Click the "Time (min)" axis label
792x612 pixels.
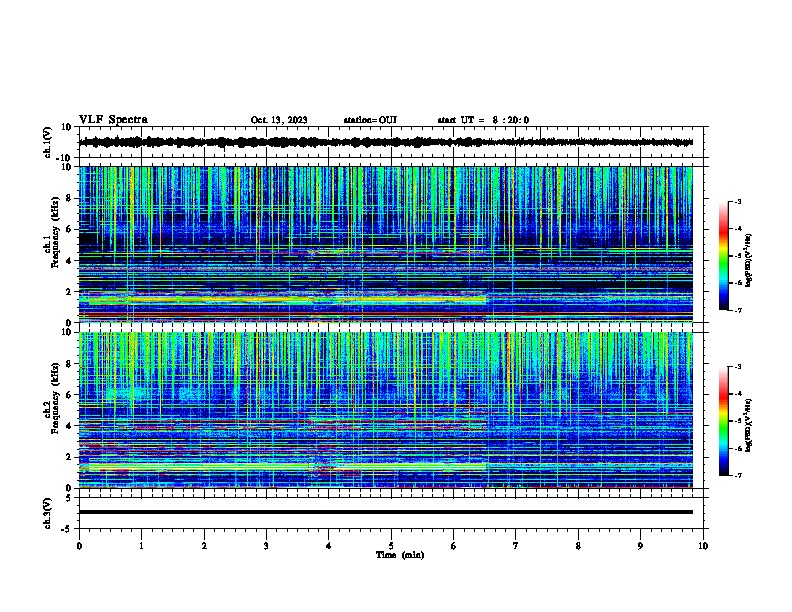click(x=400, y=555)
